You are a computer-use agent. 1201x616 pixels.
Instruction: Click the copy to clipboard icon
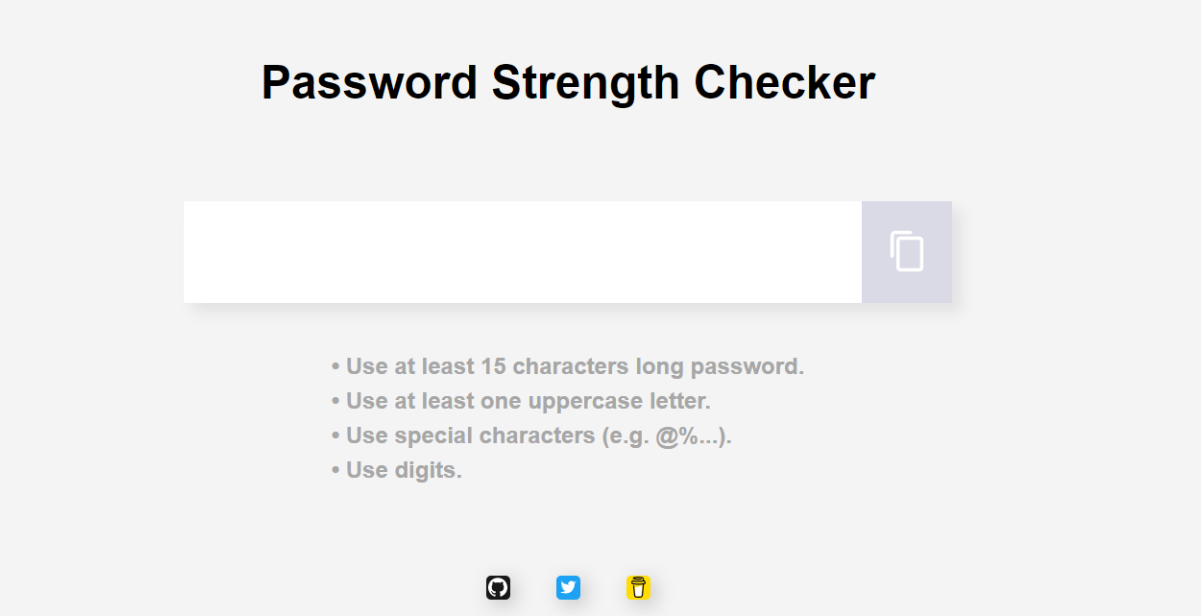coord(907,251)
